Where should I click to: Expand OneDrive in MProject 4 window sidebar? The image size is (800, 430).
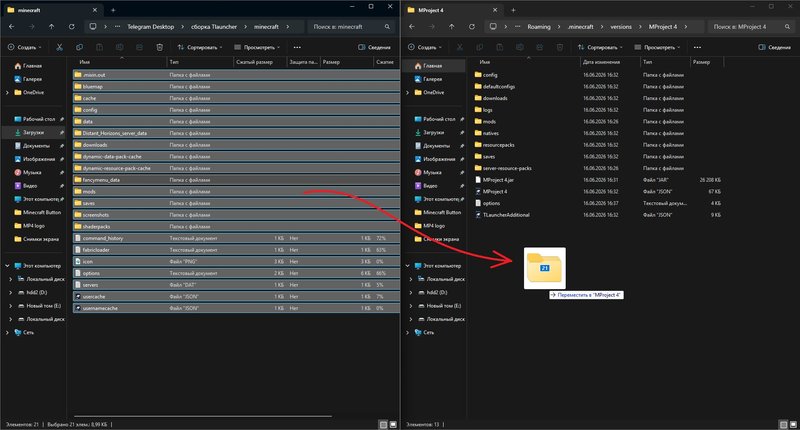point(407,92)
